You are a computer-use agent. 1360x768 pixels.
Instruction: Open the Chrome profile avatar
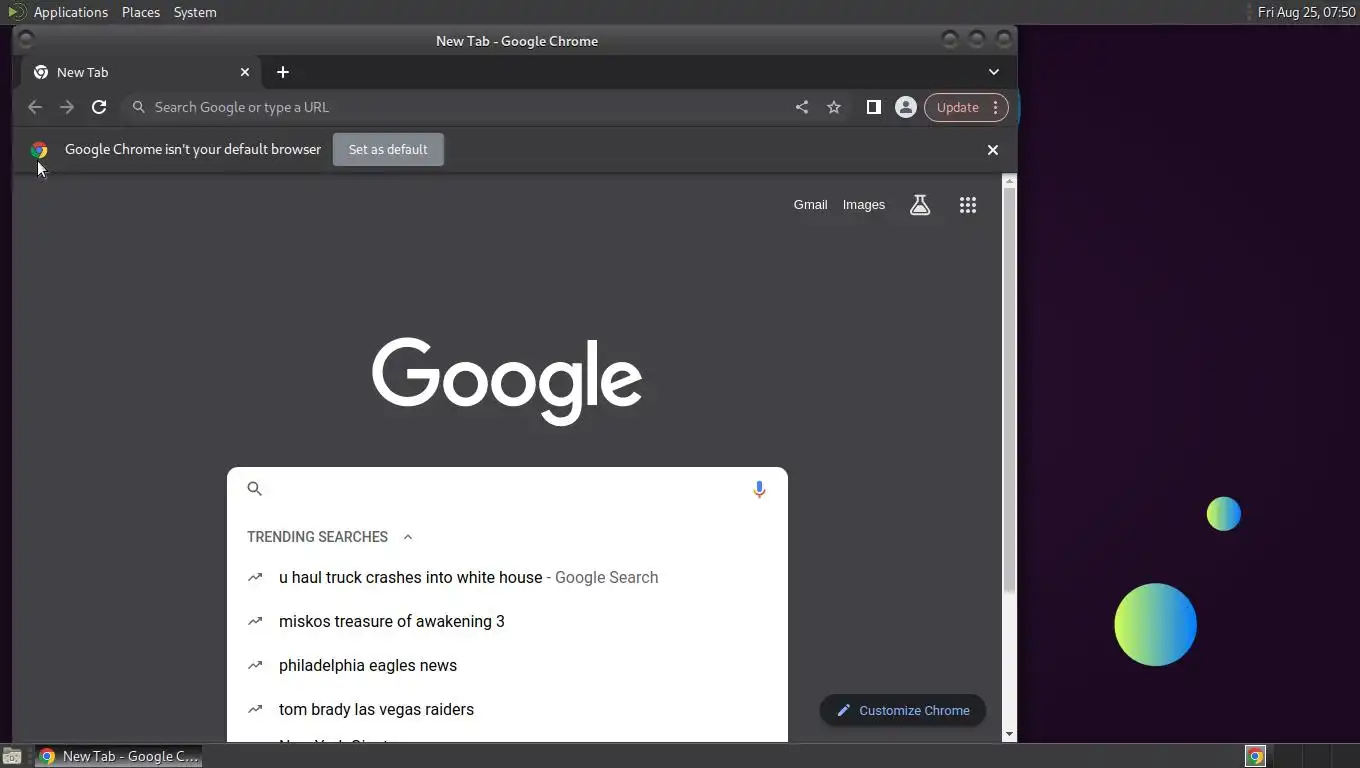(x=906, y=107)
